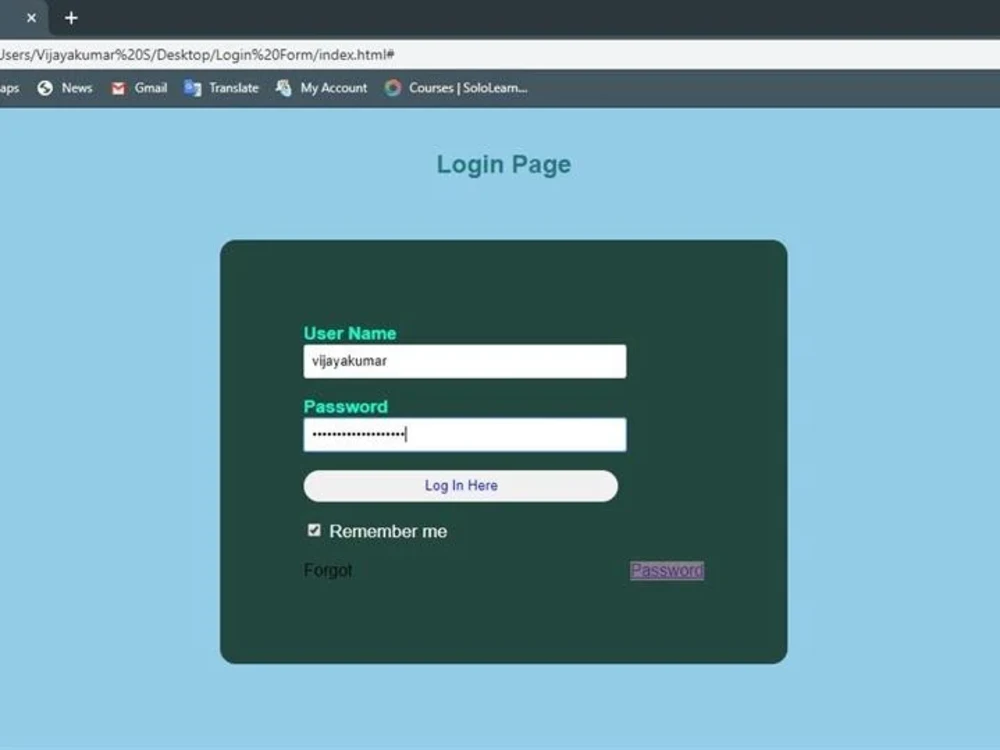Click the red Gmail envelope icon

point(119,88)
